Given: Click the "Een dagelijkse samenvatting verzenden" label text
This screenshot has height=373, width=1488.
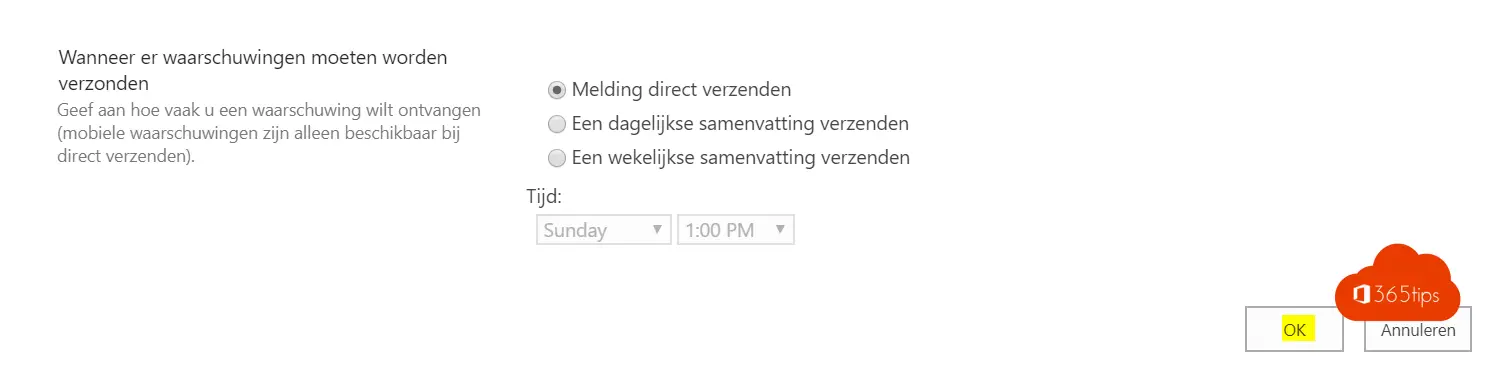Looking at the screenshot, I should 740,124.
